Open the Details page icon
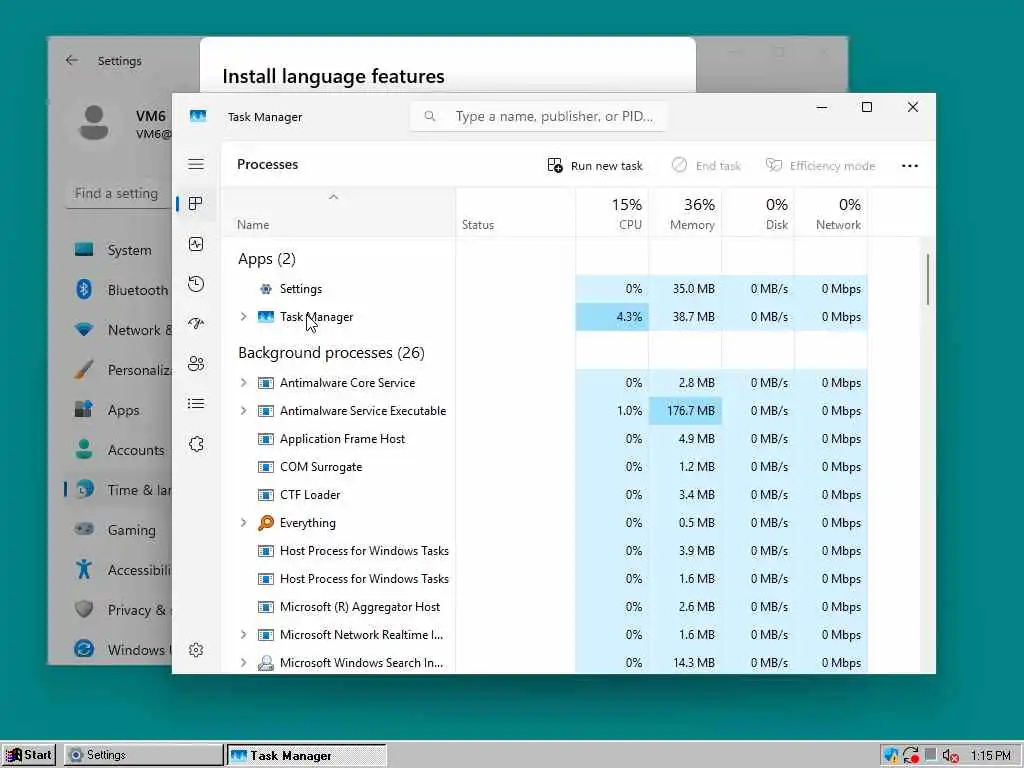 click(196, 404)
